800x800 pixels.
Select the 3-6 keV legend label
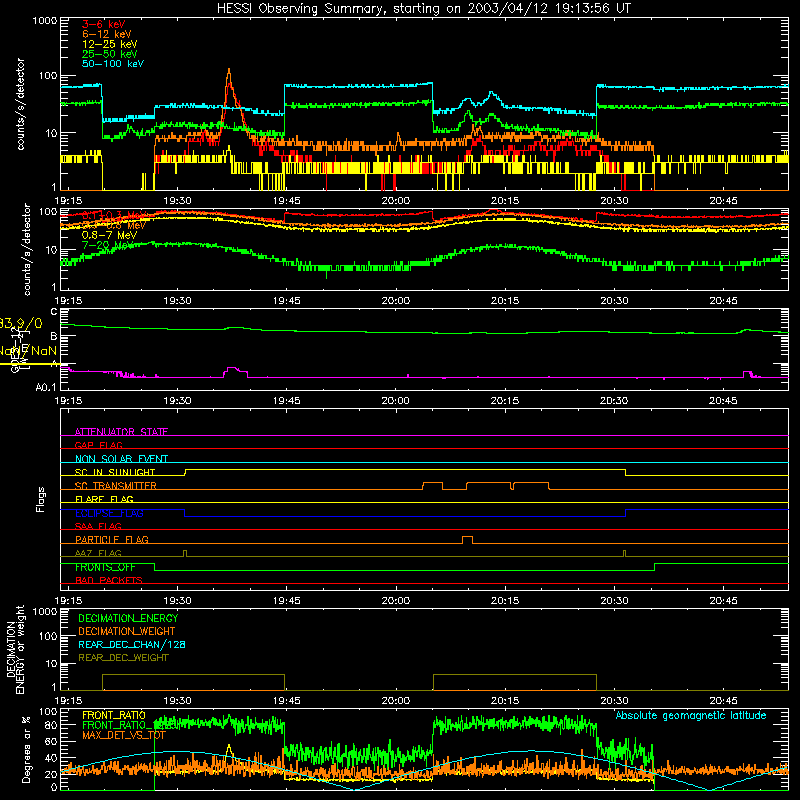point(104,24)
